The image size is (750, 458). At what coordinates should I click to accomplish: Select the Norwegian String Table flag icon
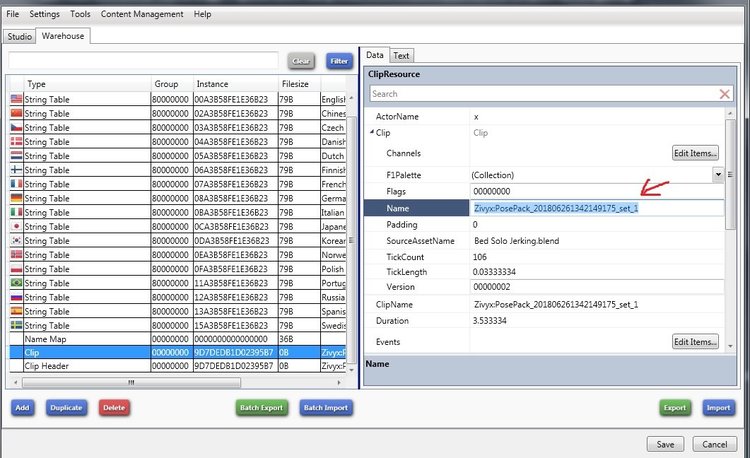16,254
